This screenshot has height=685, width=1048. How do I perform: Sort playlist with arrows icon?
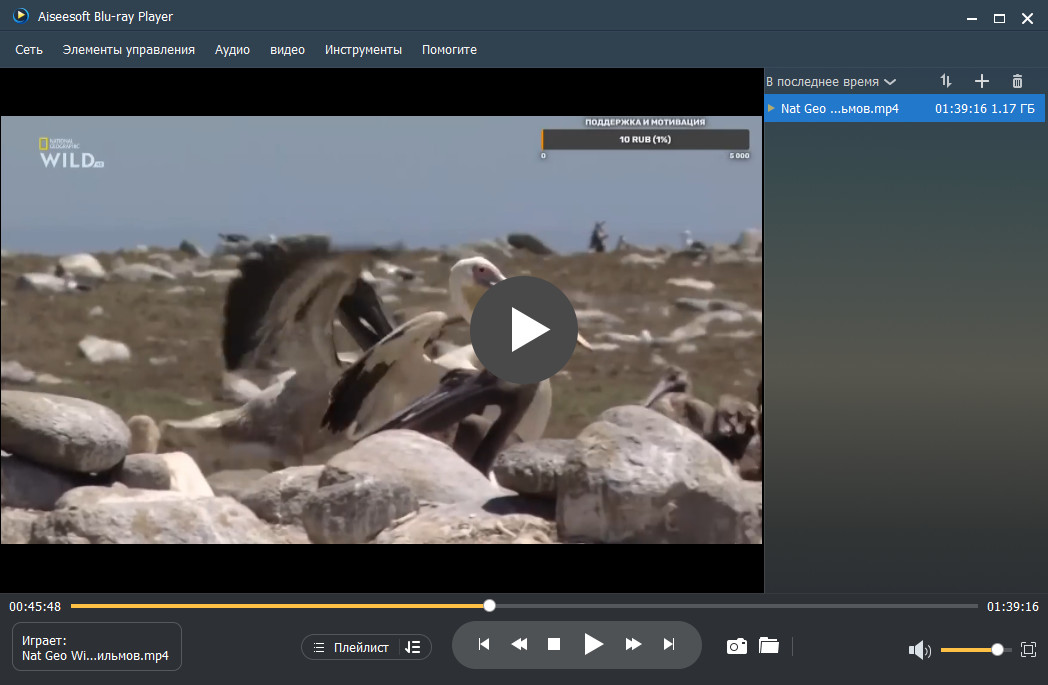(x=946, y=81)
